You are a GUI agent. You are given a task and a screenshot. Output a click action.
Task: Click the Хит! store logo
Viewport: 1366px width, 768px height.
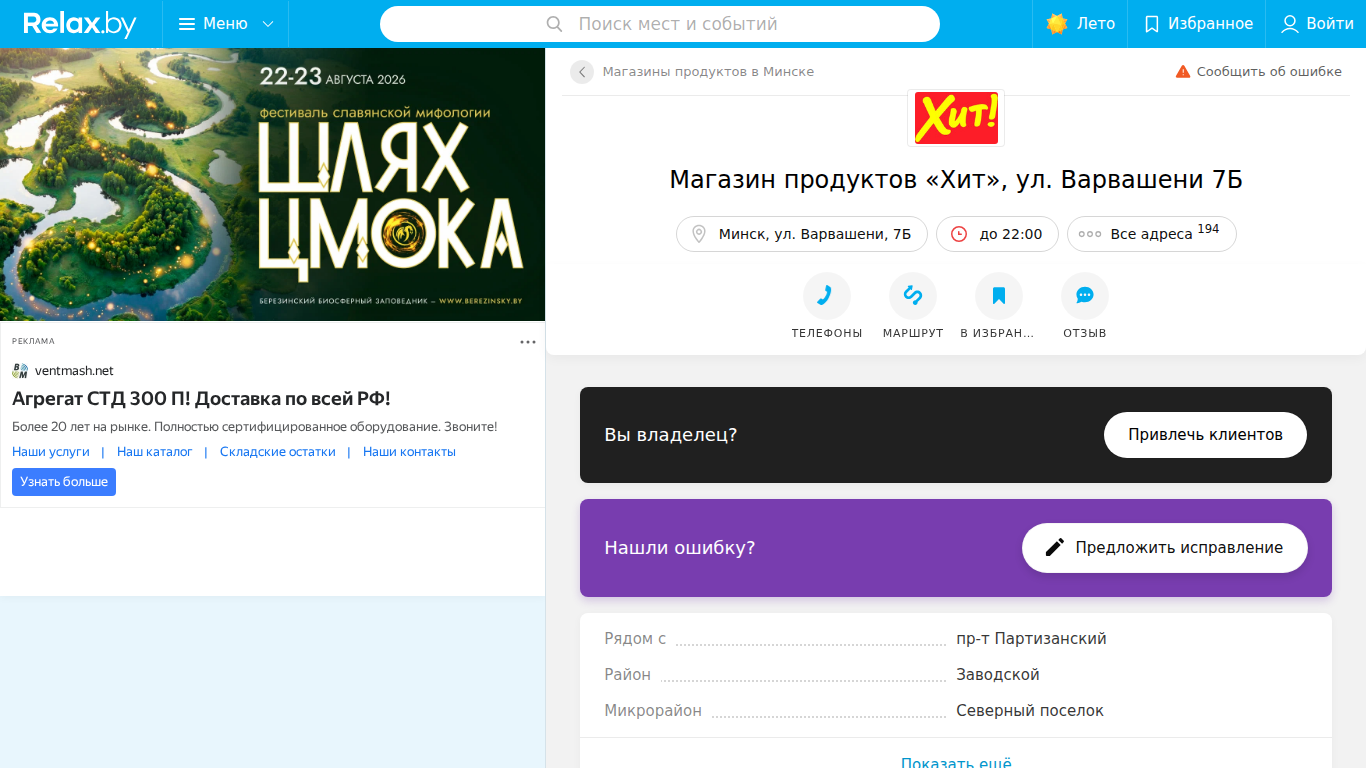(x=956, y=118)
